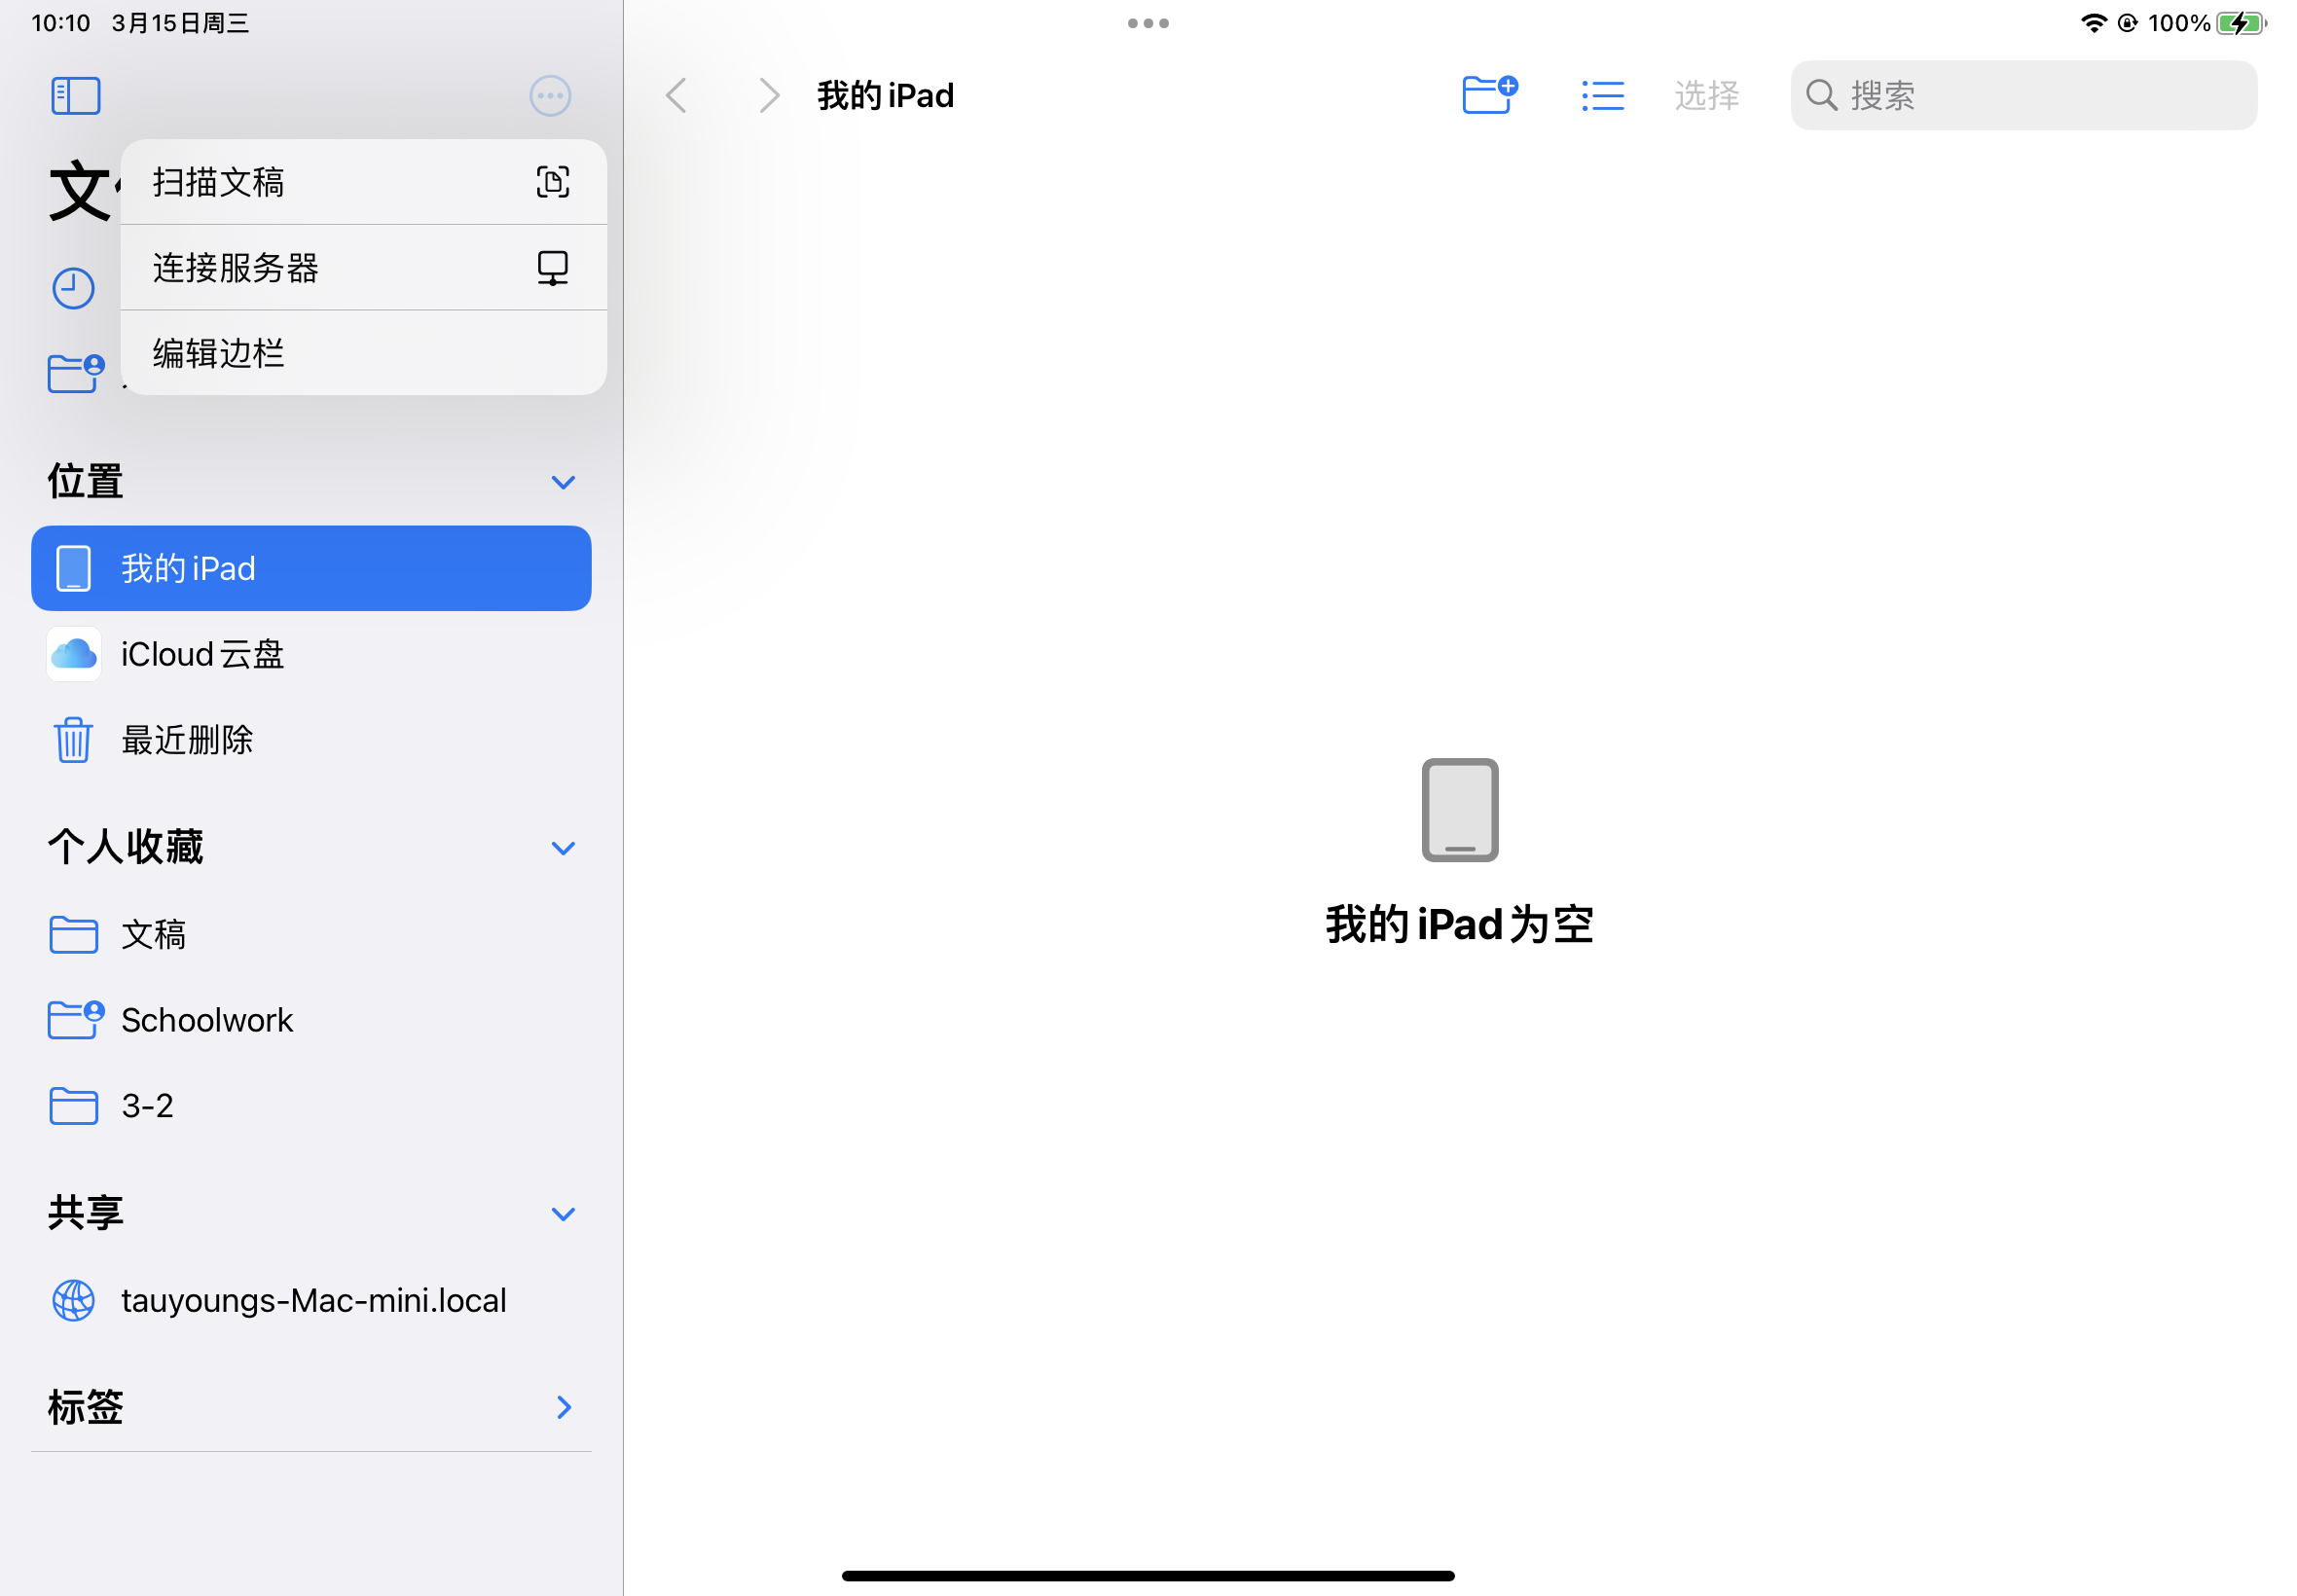This screenshot has width=2297, height=1596.
Task: Collapse the 个人收藏 section
Action: click(x=563, y=847)
